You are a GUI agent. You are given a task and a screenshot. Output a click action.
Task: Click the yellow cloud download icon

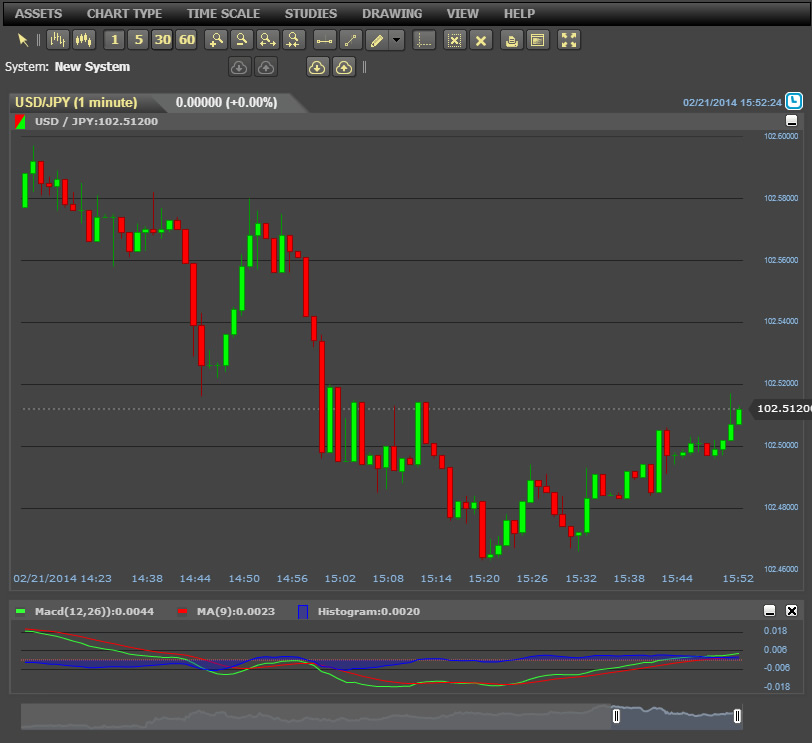pos(317,67)
